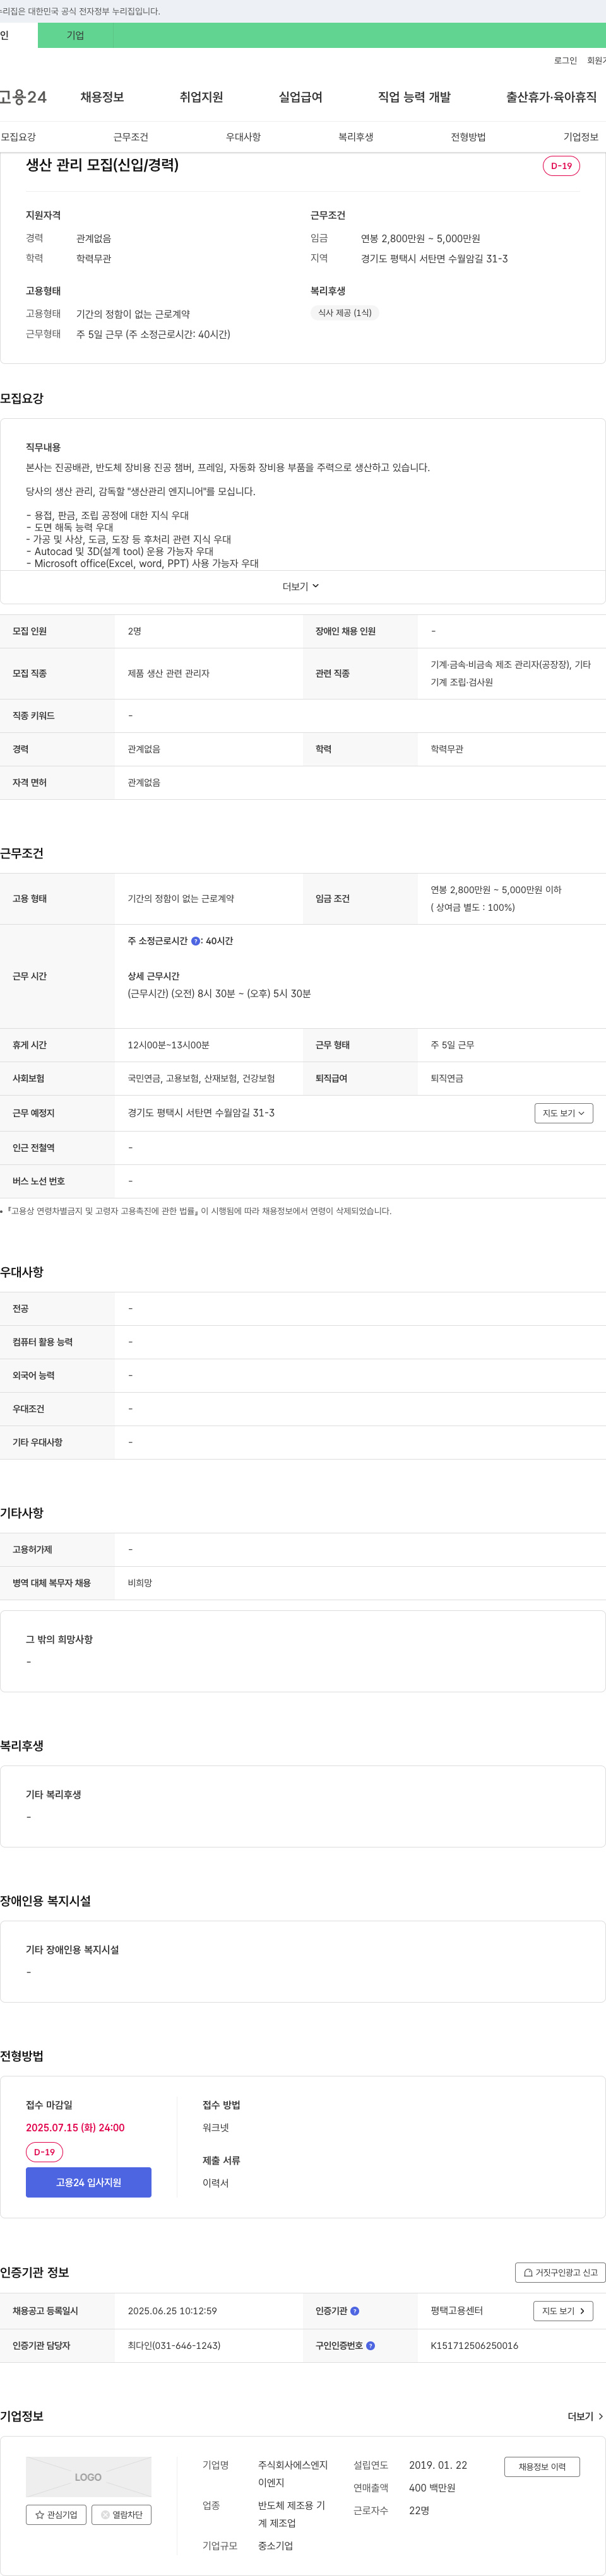Select the contact 최다인(031-646-1243)
The height and width of the screenshot is (2576, 606).
[174, 2345]
